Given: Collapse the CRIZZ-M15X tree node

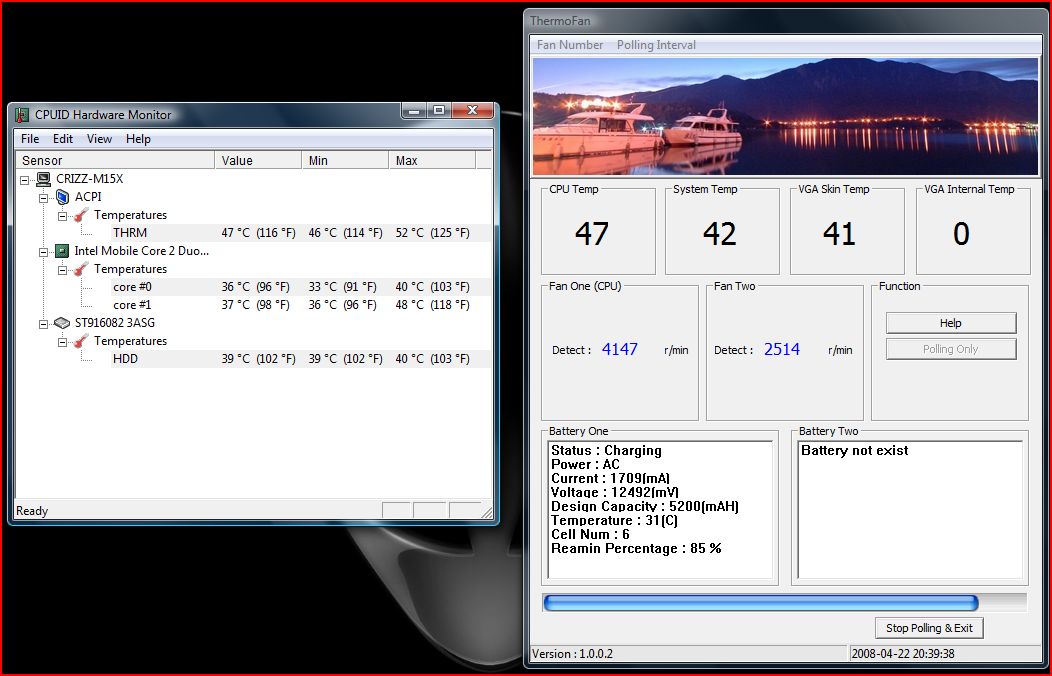Looking at the screenshot, I should [25, 180].
